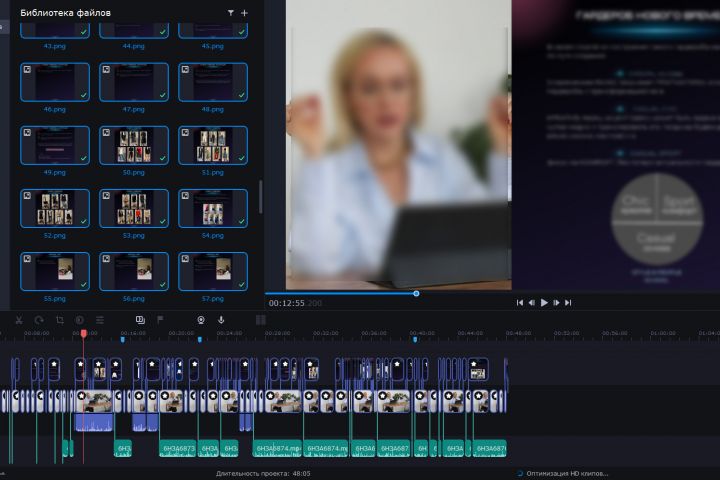The height and width of the screenshot is (480, 720).
Task: Step back one frame
Action: click(x=532, y=303)
